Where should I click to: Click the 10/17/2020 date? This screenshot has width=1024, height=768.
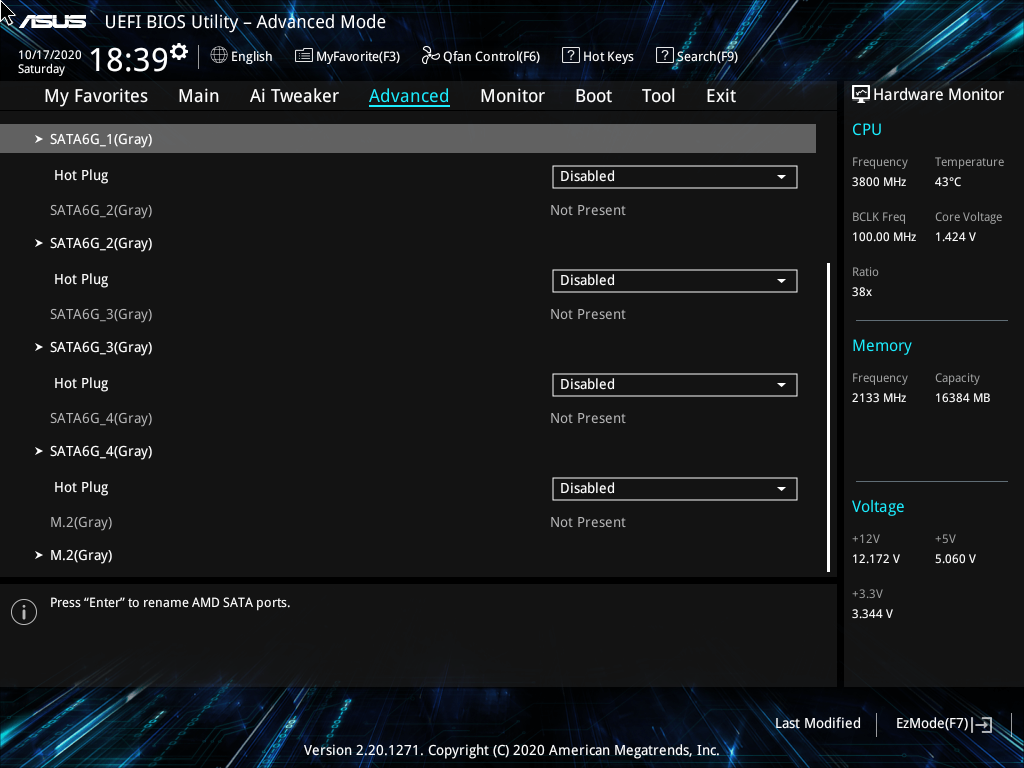tap(50, 55)
